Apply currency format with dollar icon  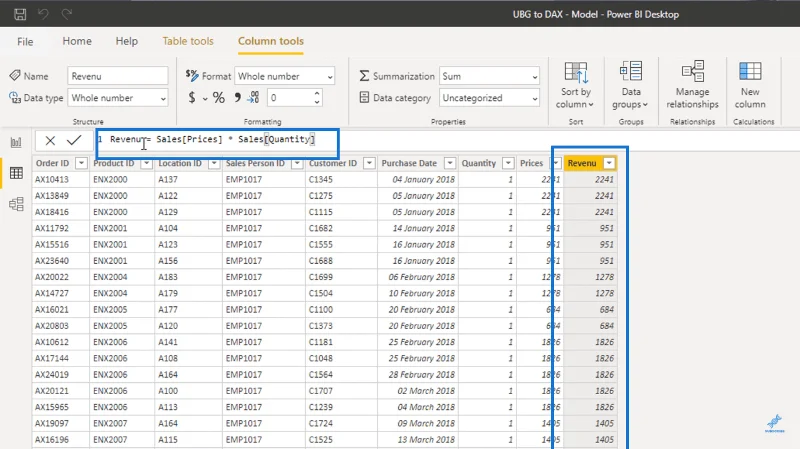[192, 97]
